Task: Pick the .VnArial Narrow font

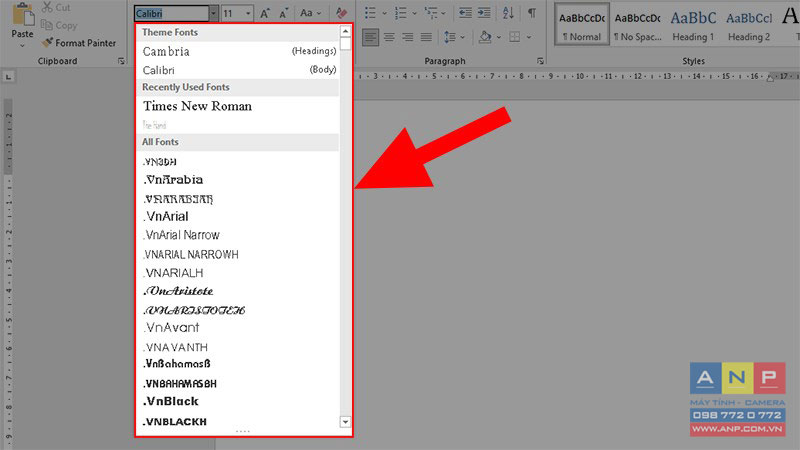Action: [238, 235]
